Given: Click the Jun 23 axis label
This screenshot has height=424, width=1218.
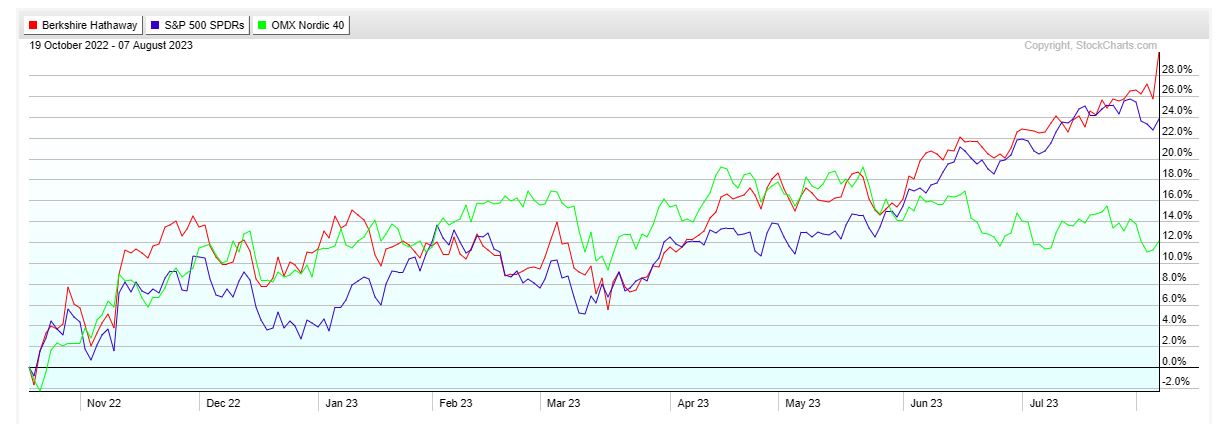Looking at the screenshot, I should coord(925,403).
